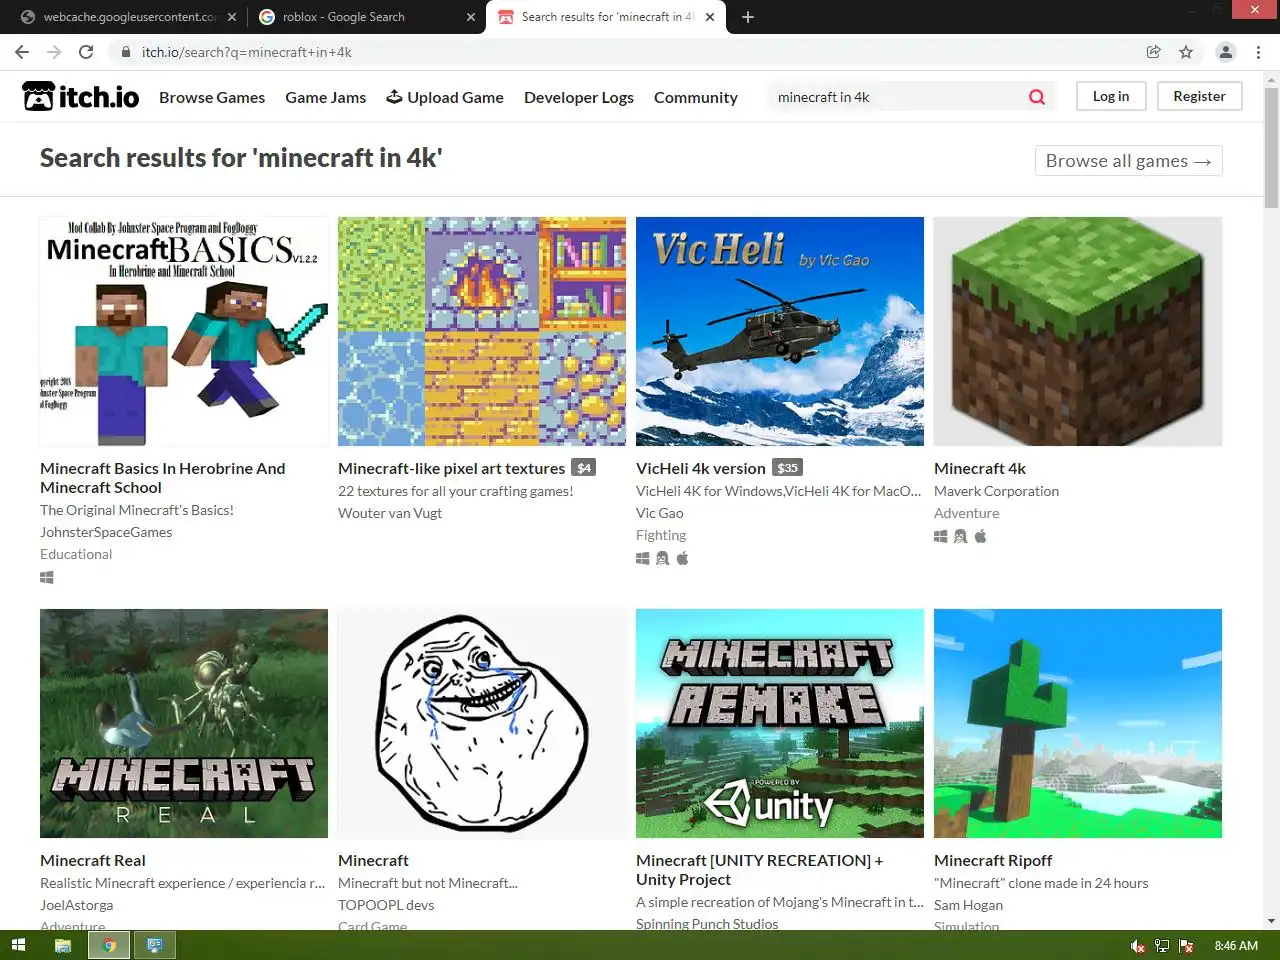The height and width of the screenshot is (960, 1280).
Task: Open the Chrome profile avatar
Action: tap(1225, 52)
